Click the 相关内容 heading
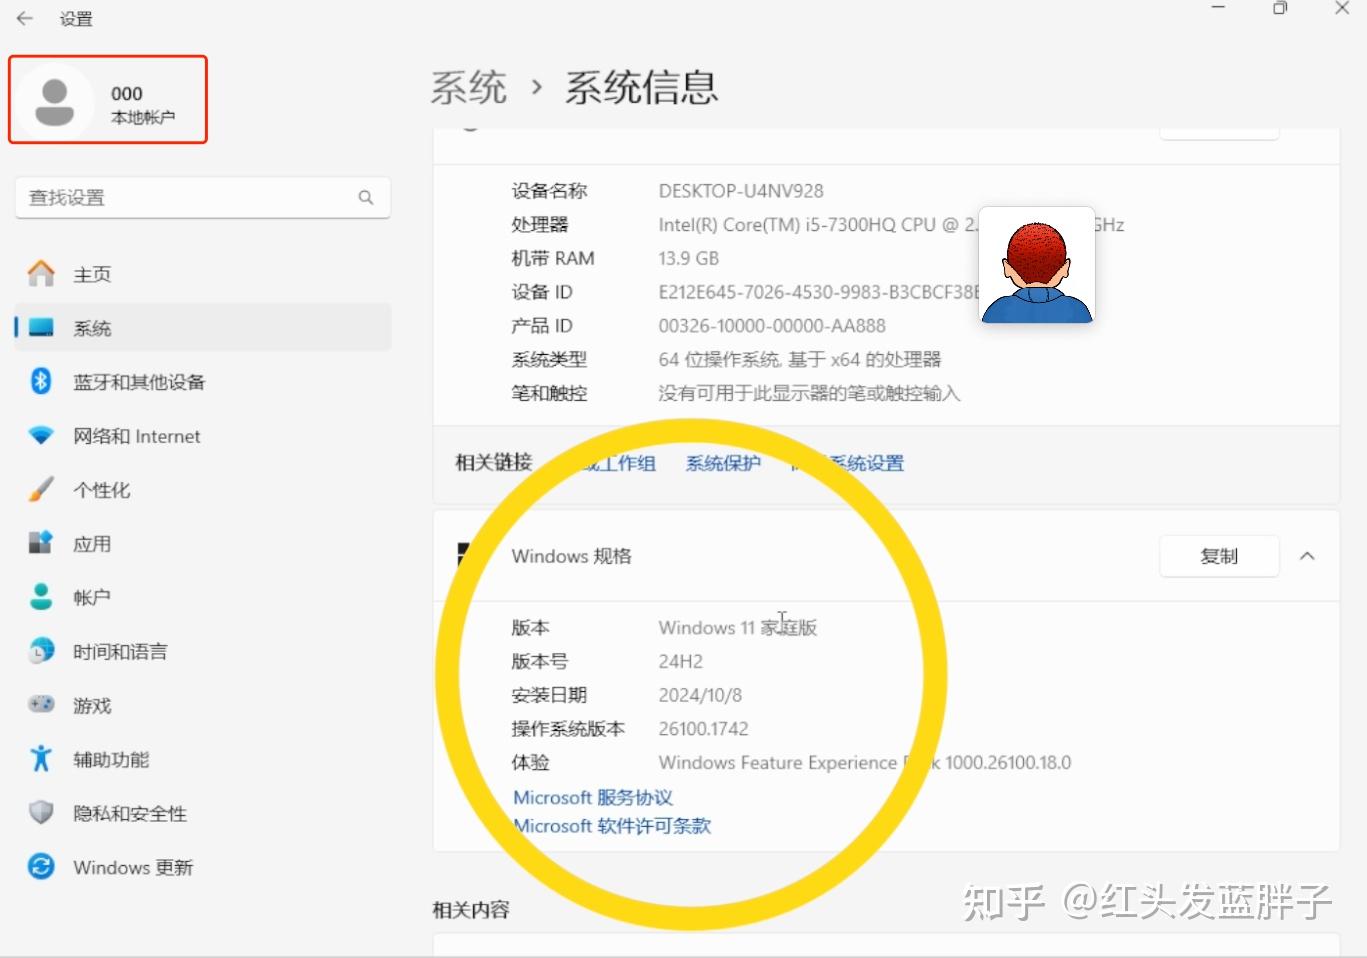Image resolution: width=1367 pixels, height=958 pixels. 471,910
